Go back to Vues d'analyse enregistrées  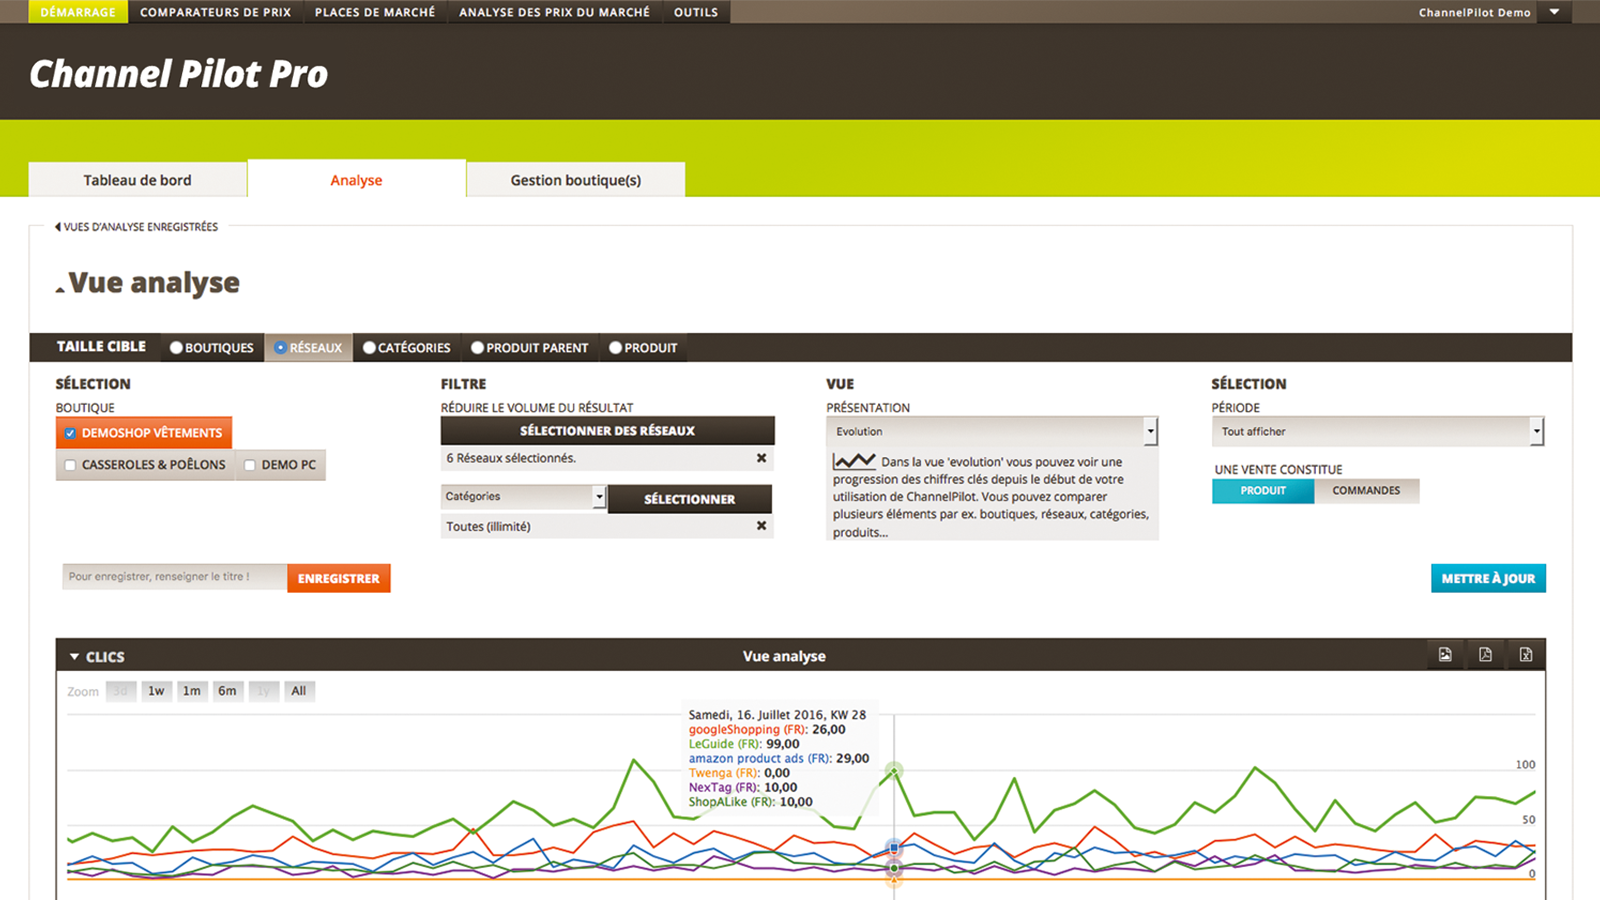137,227
